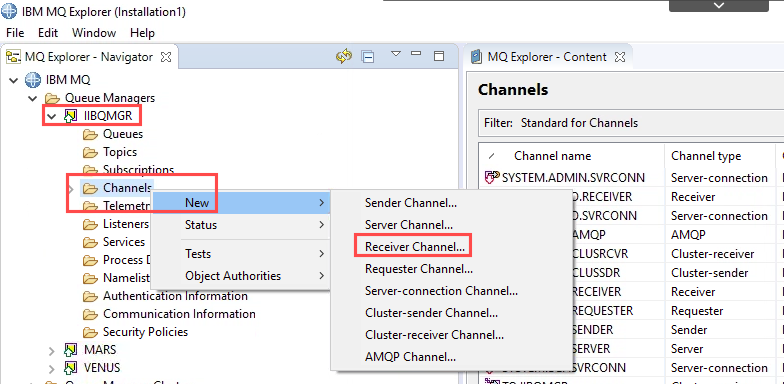Viewport: 784px width, 384px height.
Task: Select Authentication Information tree item
Action: pos(175,296)
